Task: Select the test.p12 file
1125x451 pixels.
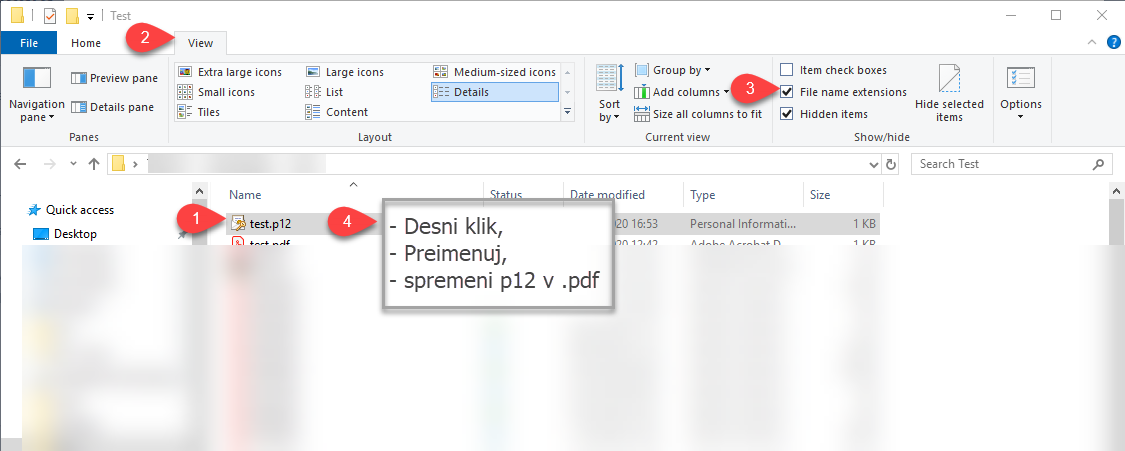Action: 270,223
